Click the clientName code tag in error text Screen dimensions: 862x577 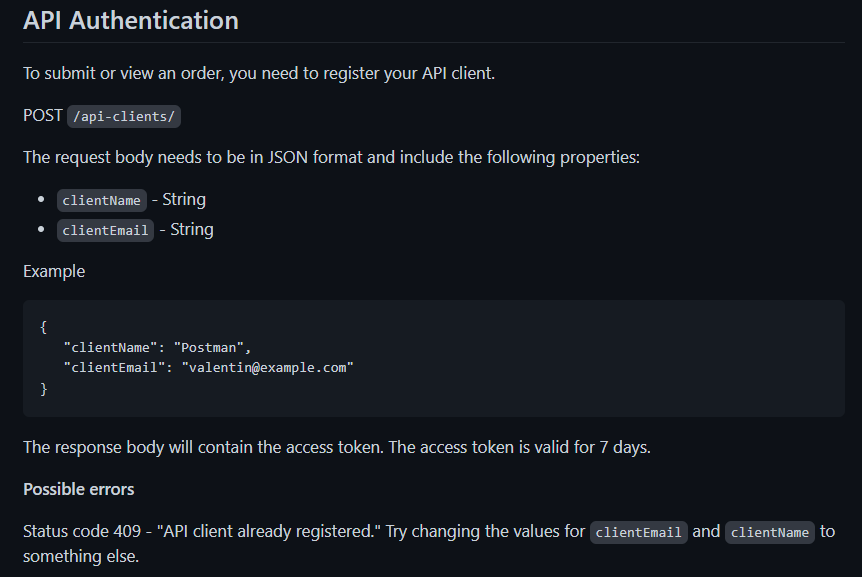coord(770,532)
